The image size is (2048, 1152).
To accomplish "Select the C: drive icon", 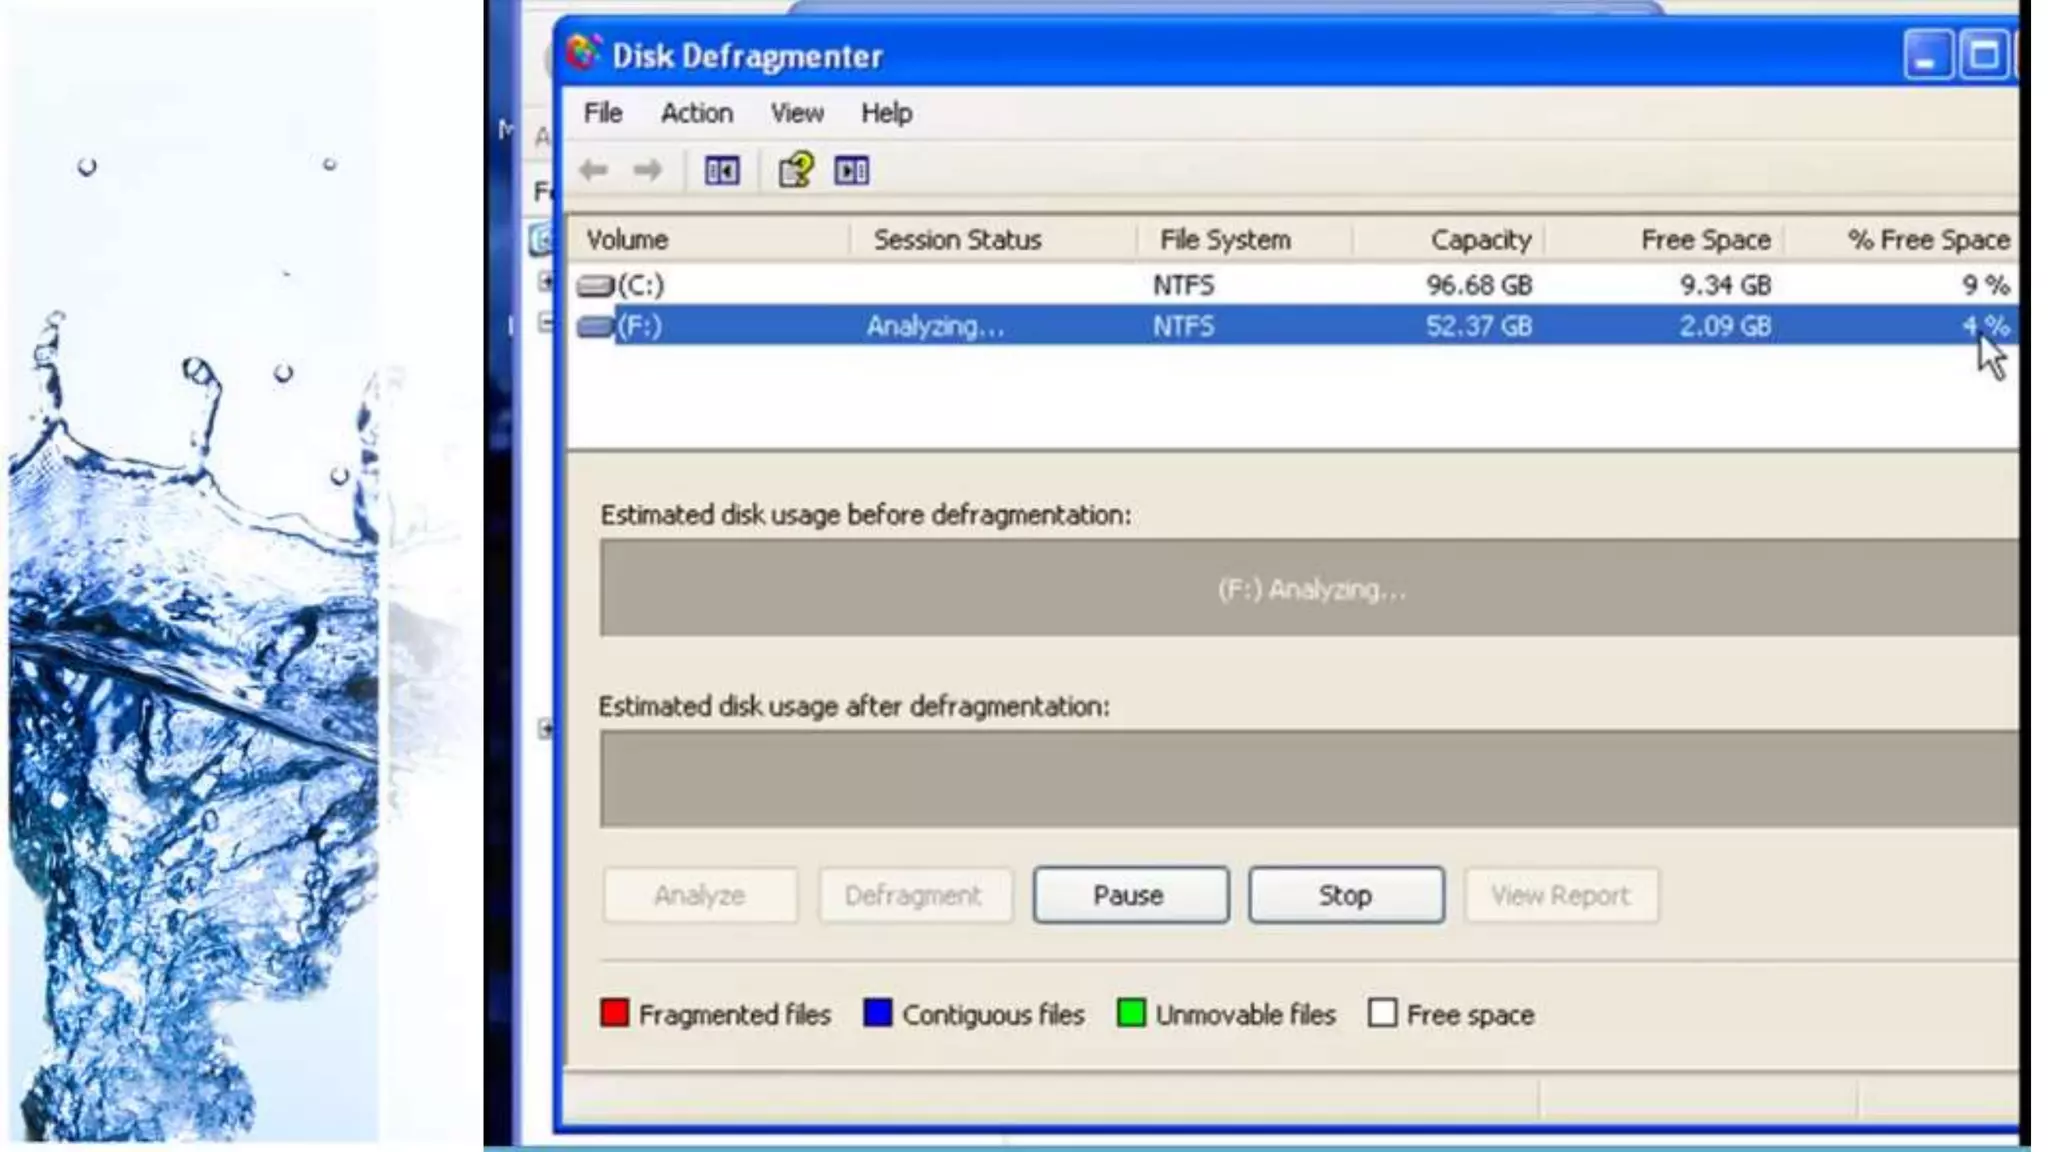I will click(x=596, y=286).
